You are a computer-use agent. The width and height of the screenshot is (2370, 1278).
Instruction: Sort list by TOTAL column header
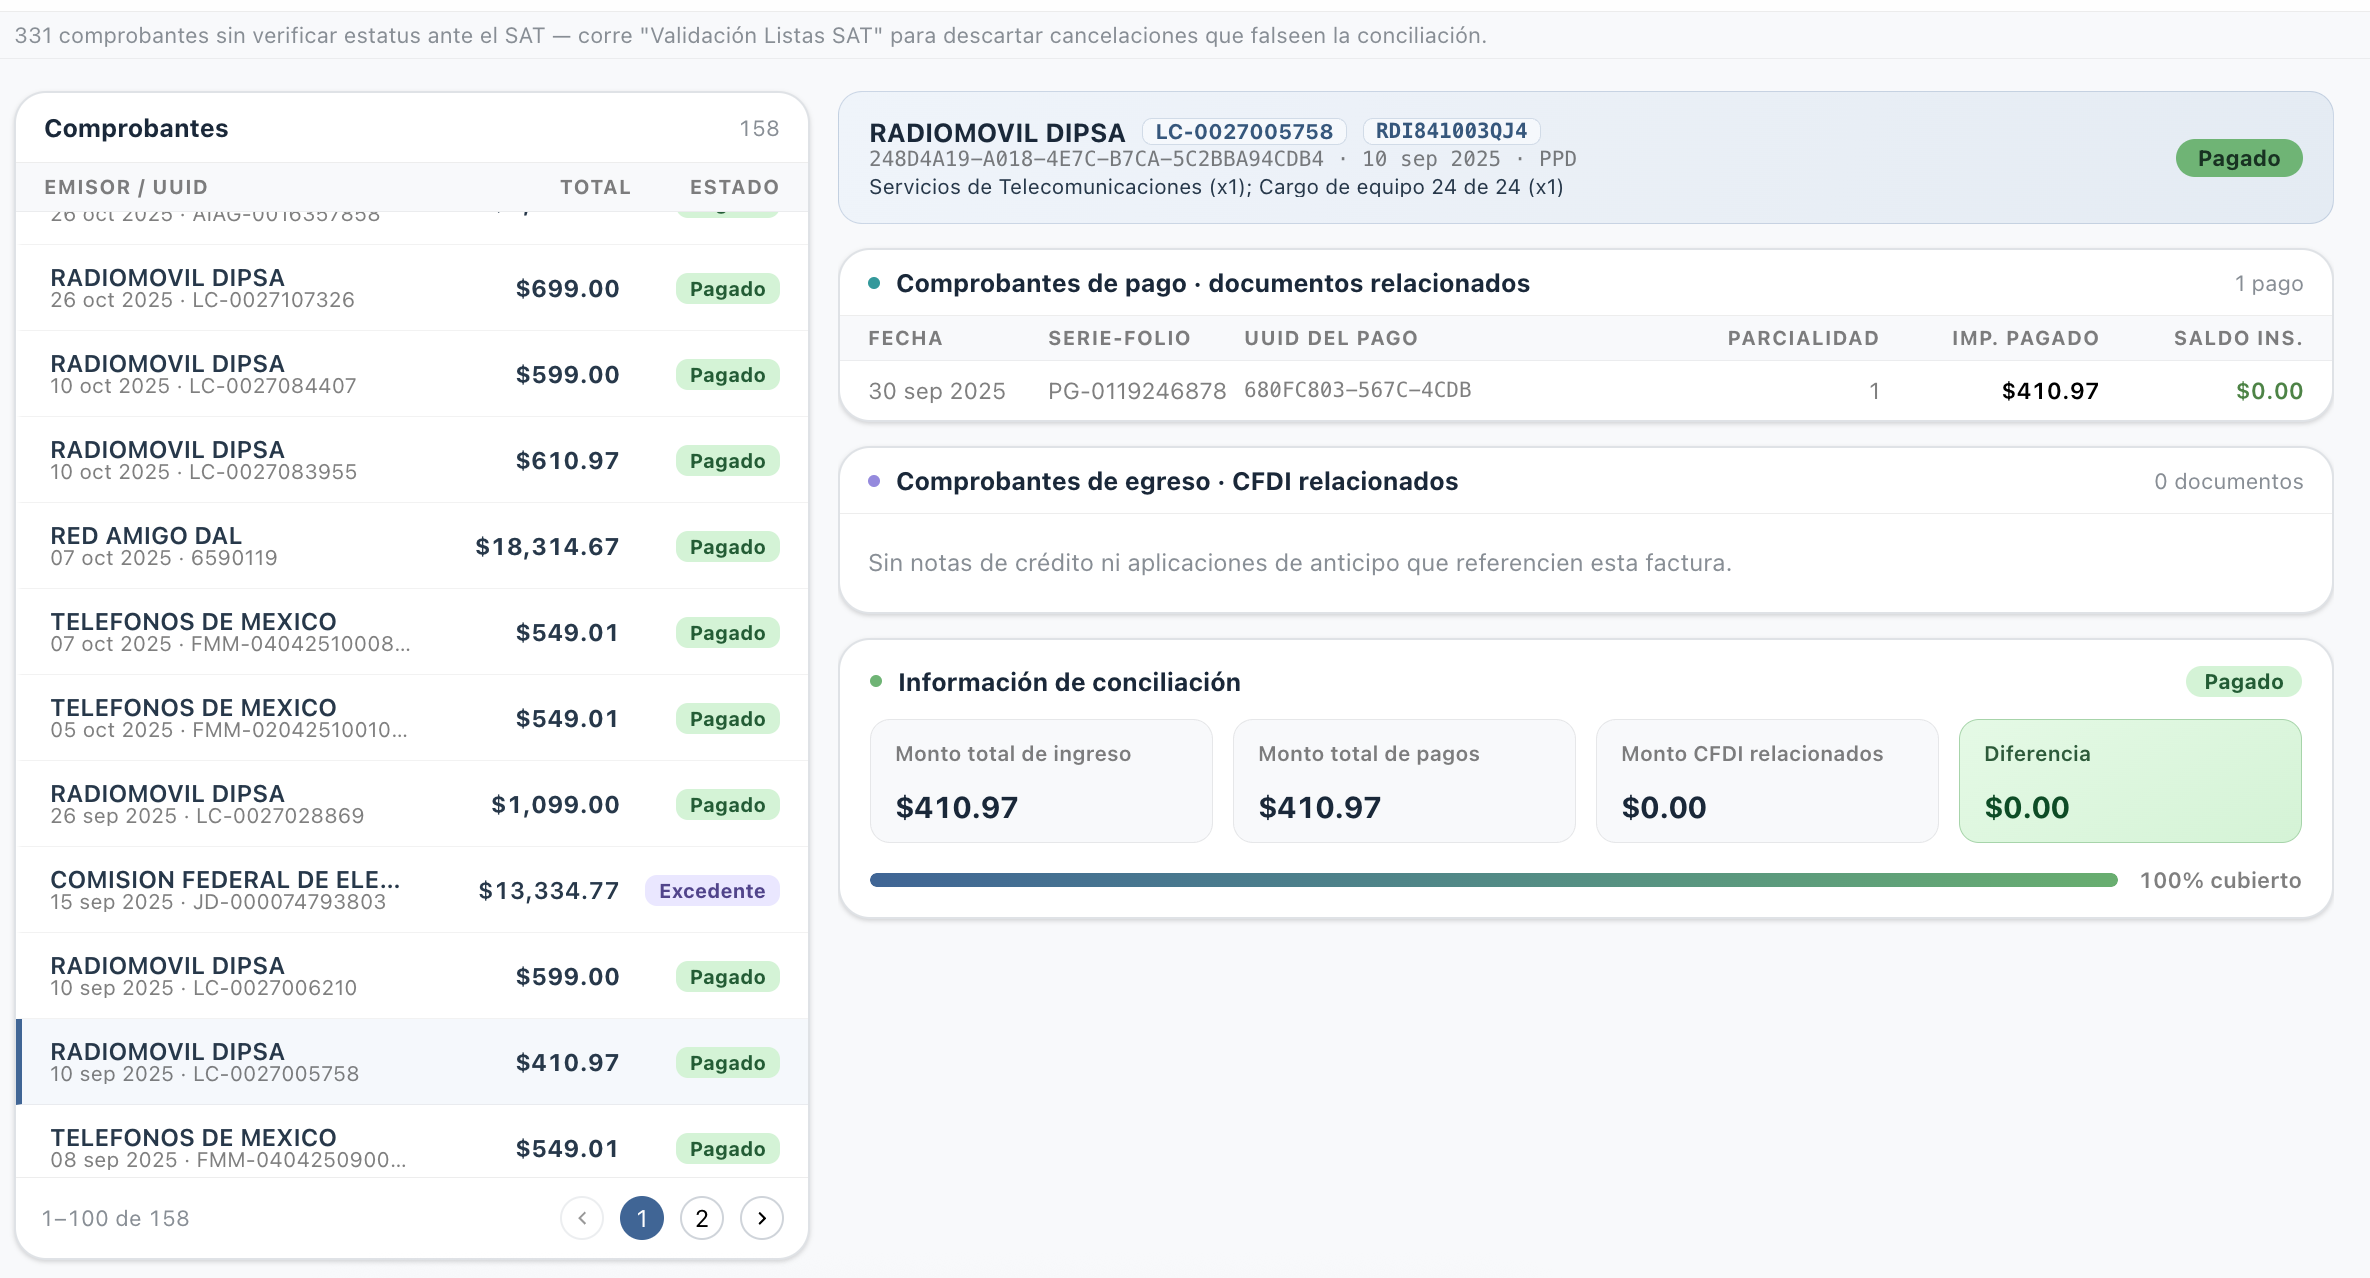click(595, 187)
